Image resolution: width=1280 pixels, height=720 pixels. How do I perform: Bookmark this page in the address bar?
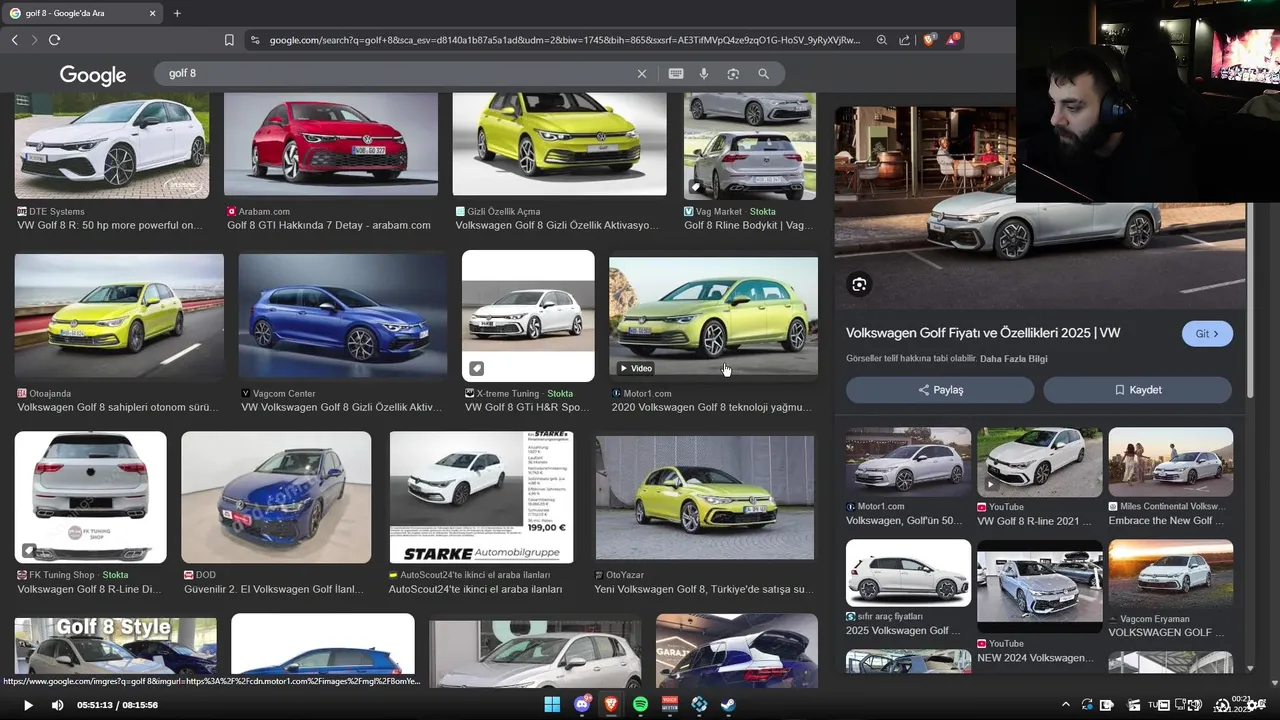click(x=229, y=40)
